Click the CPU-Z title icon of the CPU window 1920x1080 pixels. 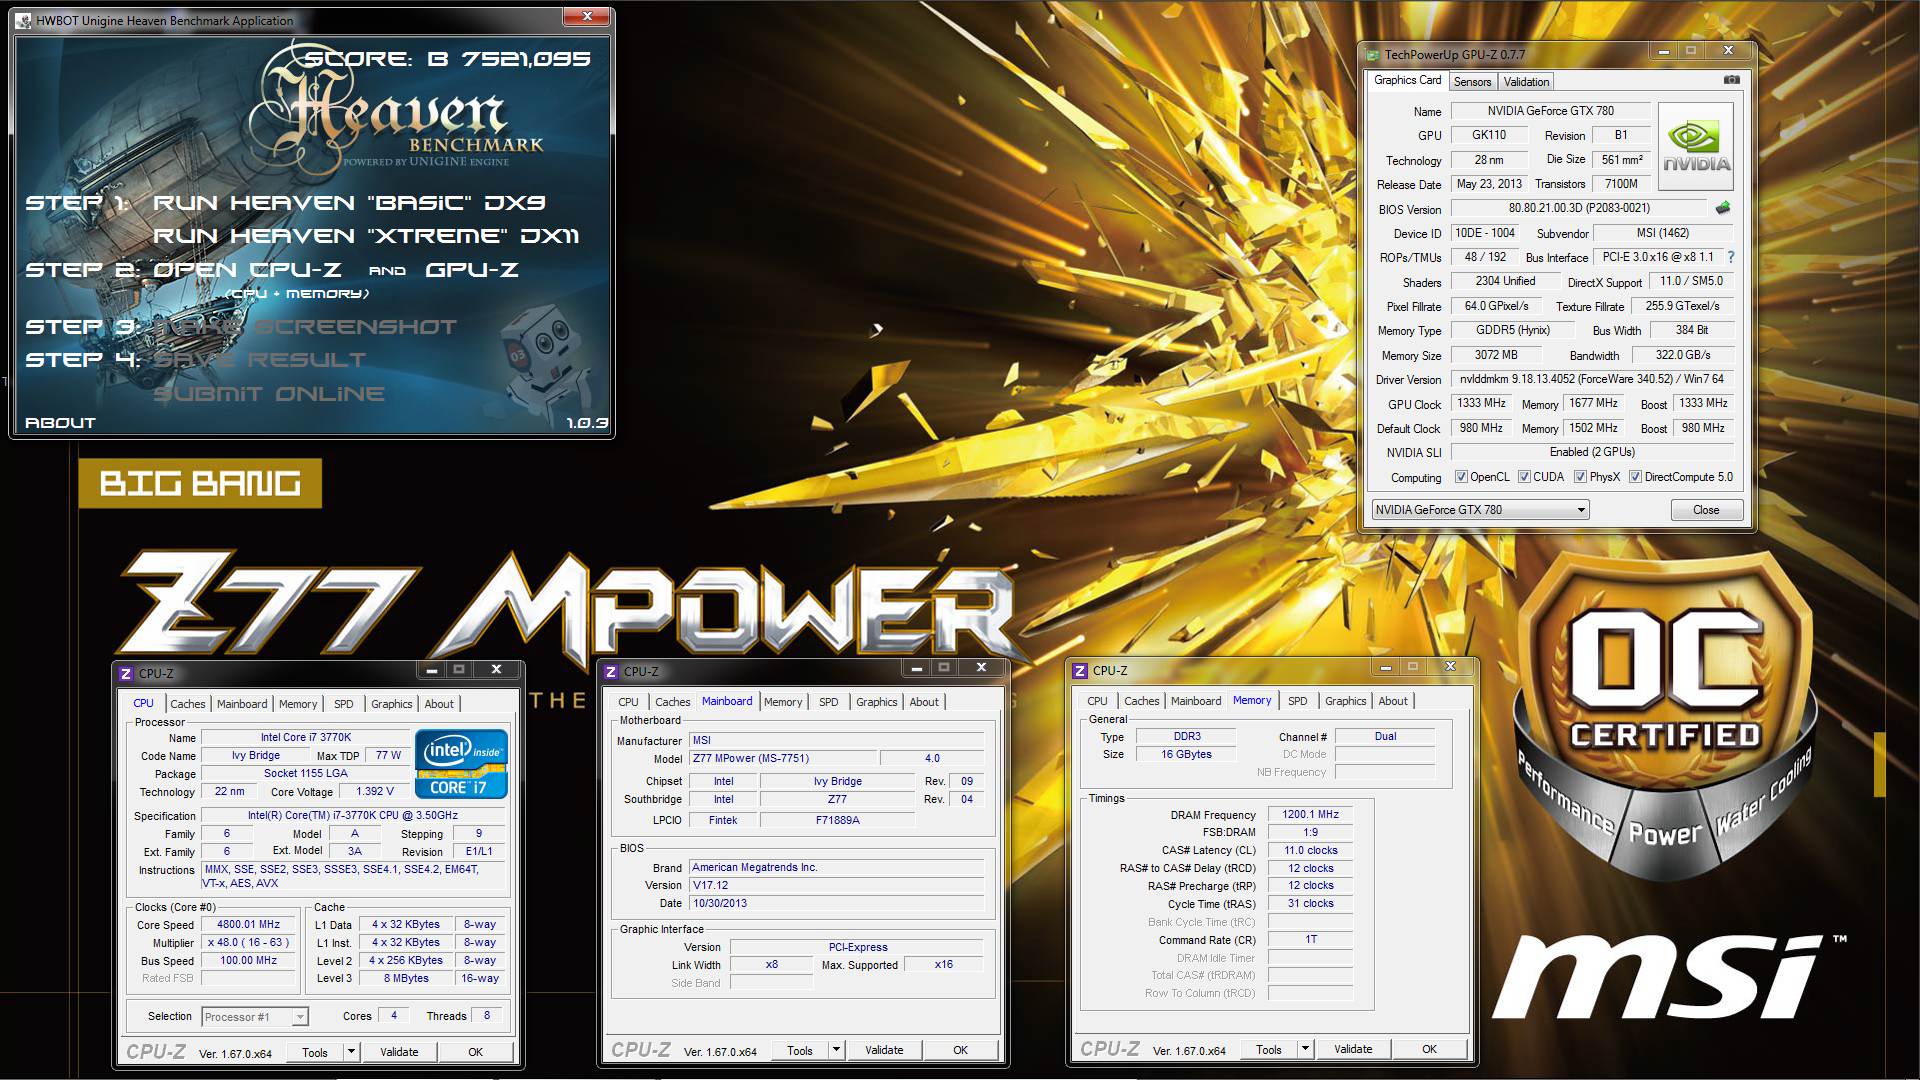(126, 674)
